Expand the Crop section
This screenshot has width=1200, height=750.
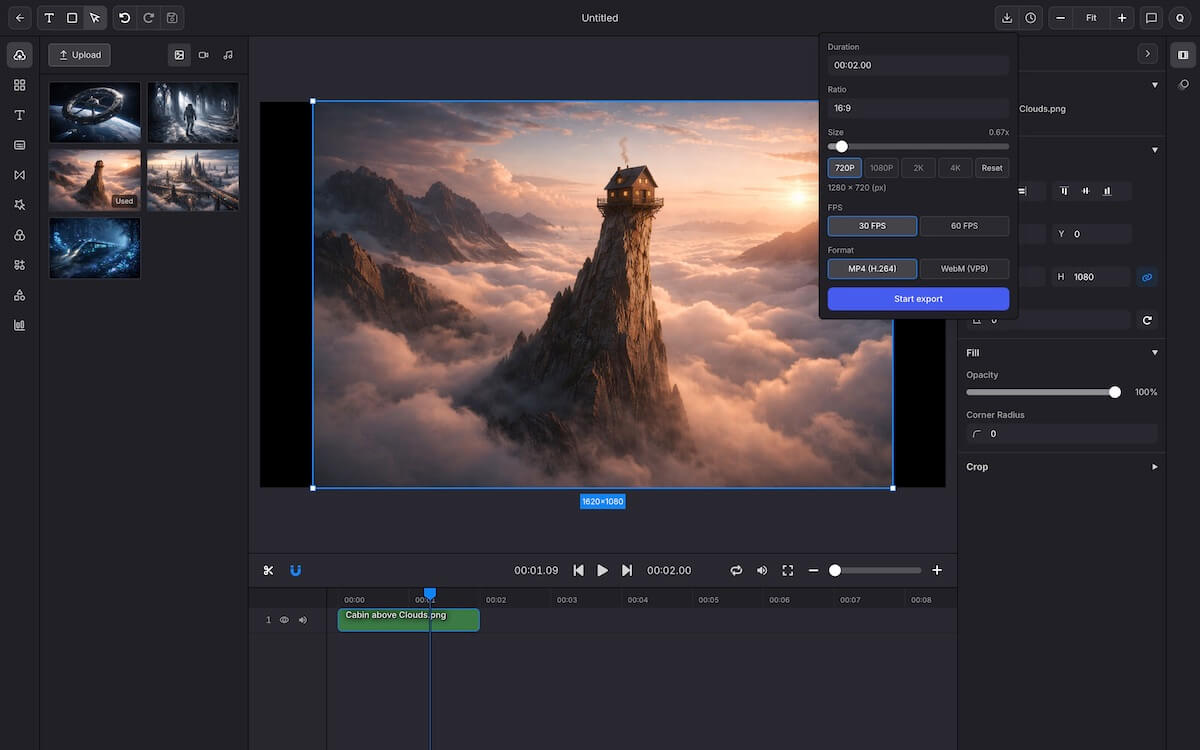(1155, 467)
